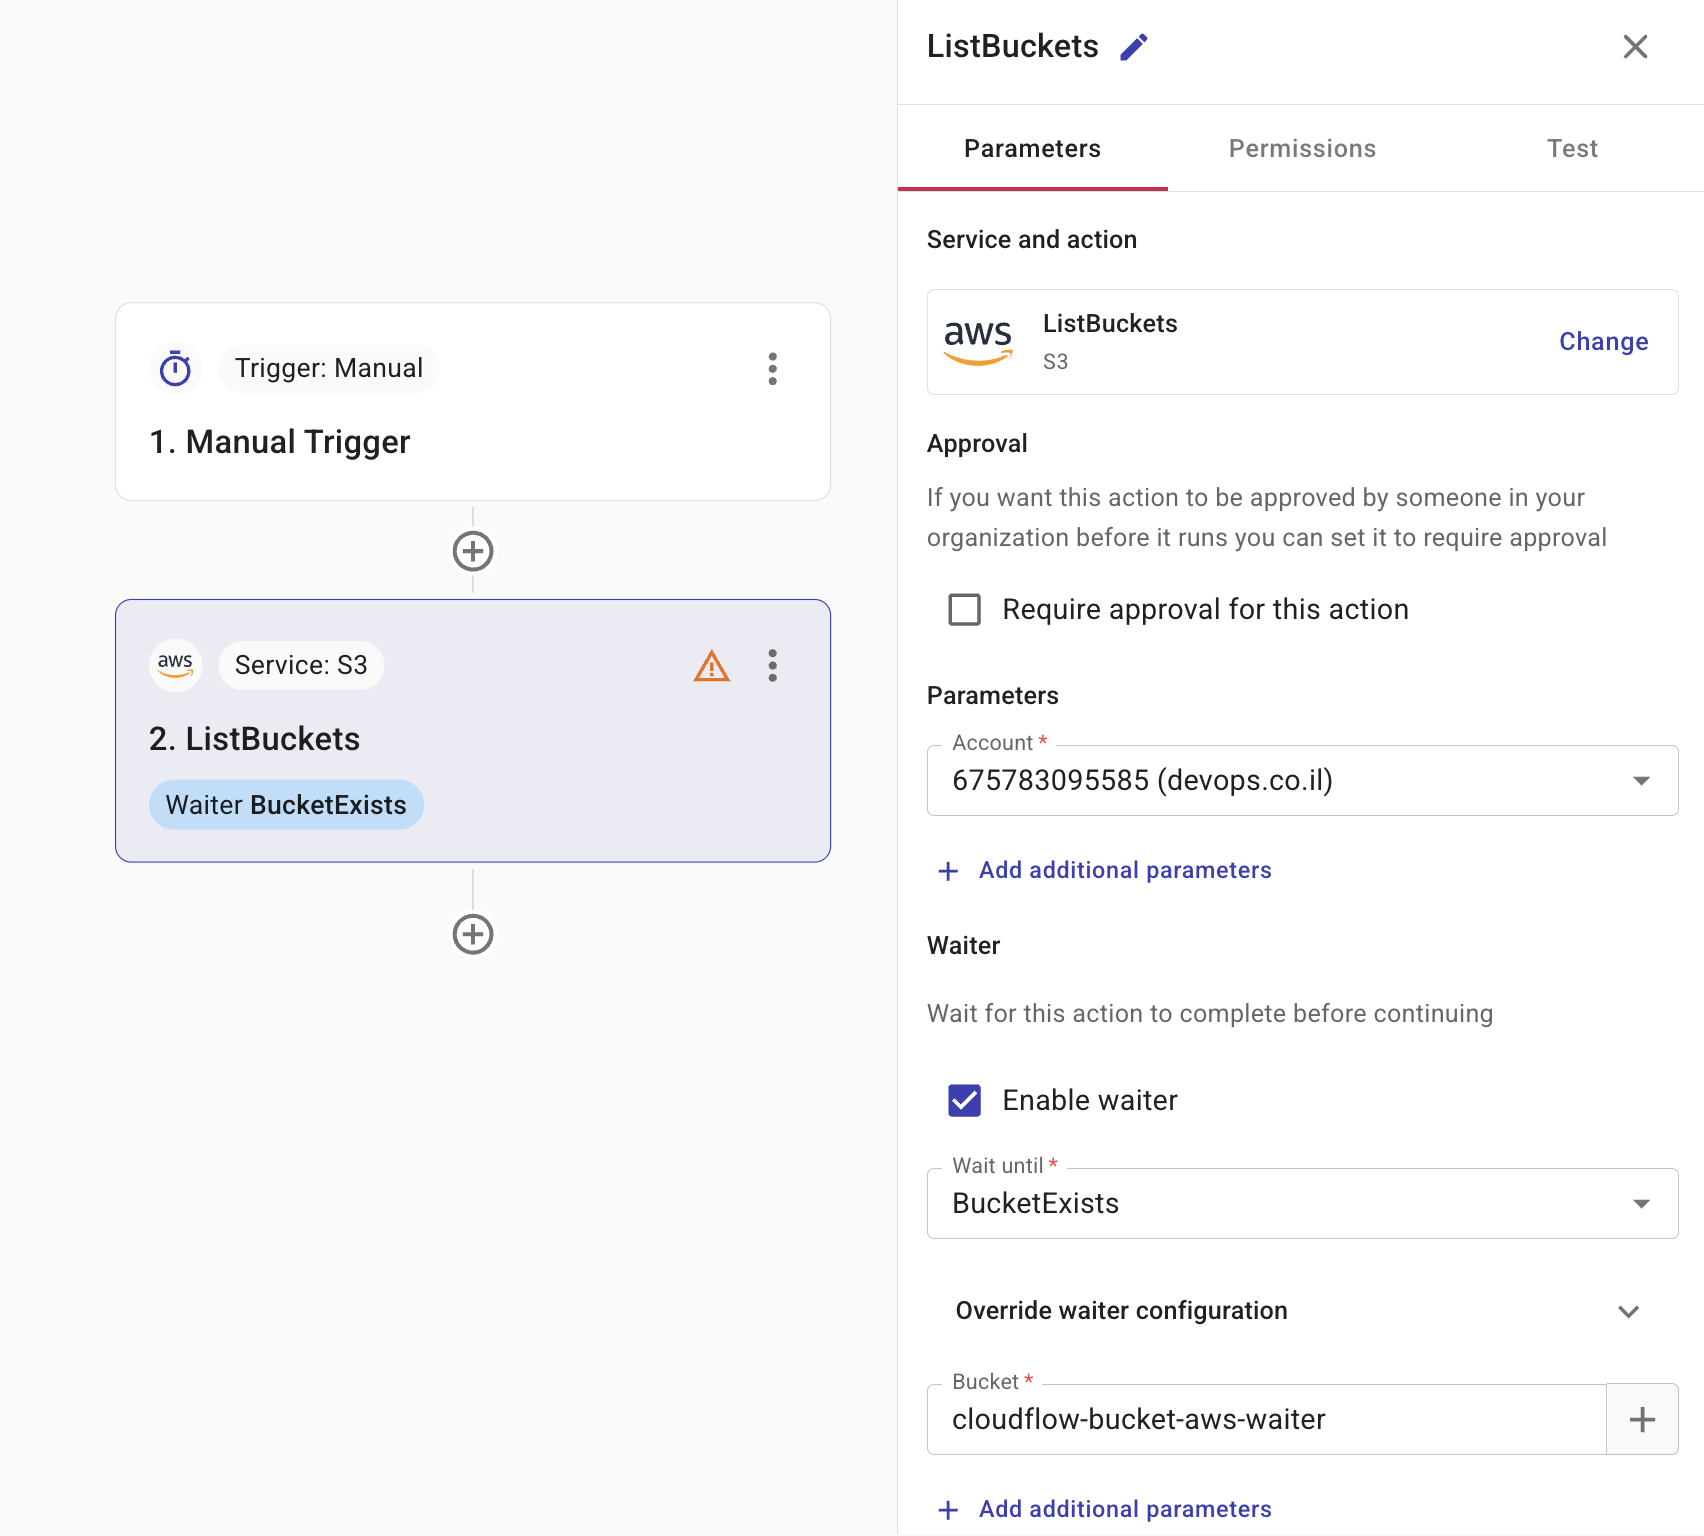
Task: Switch to the Permissions tab
Action: (1301, 149)
